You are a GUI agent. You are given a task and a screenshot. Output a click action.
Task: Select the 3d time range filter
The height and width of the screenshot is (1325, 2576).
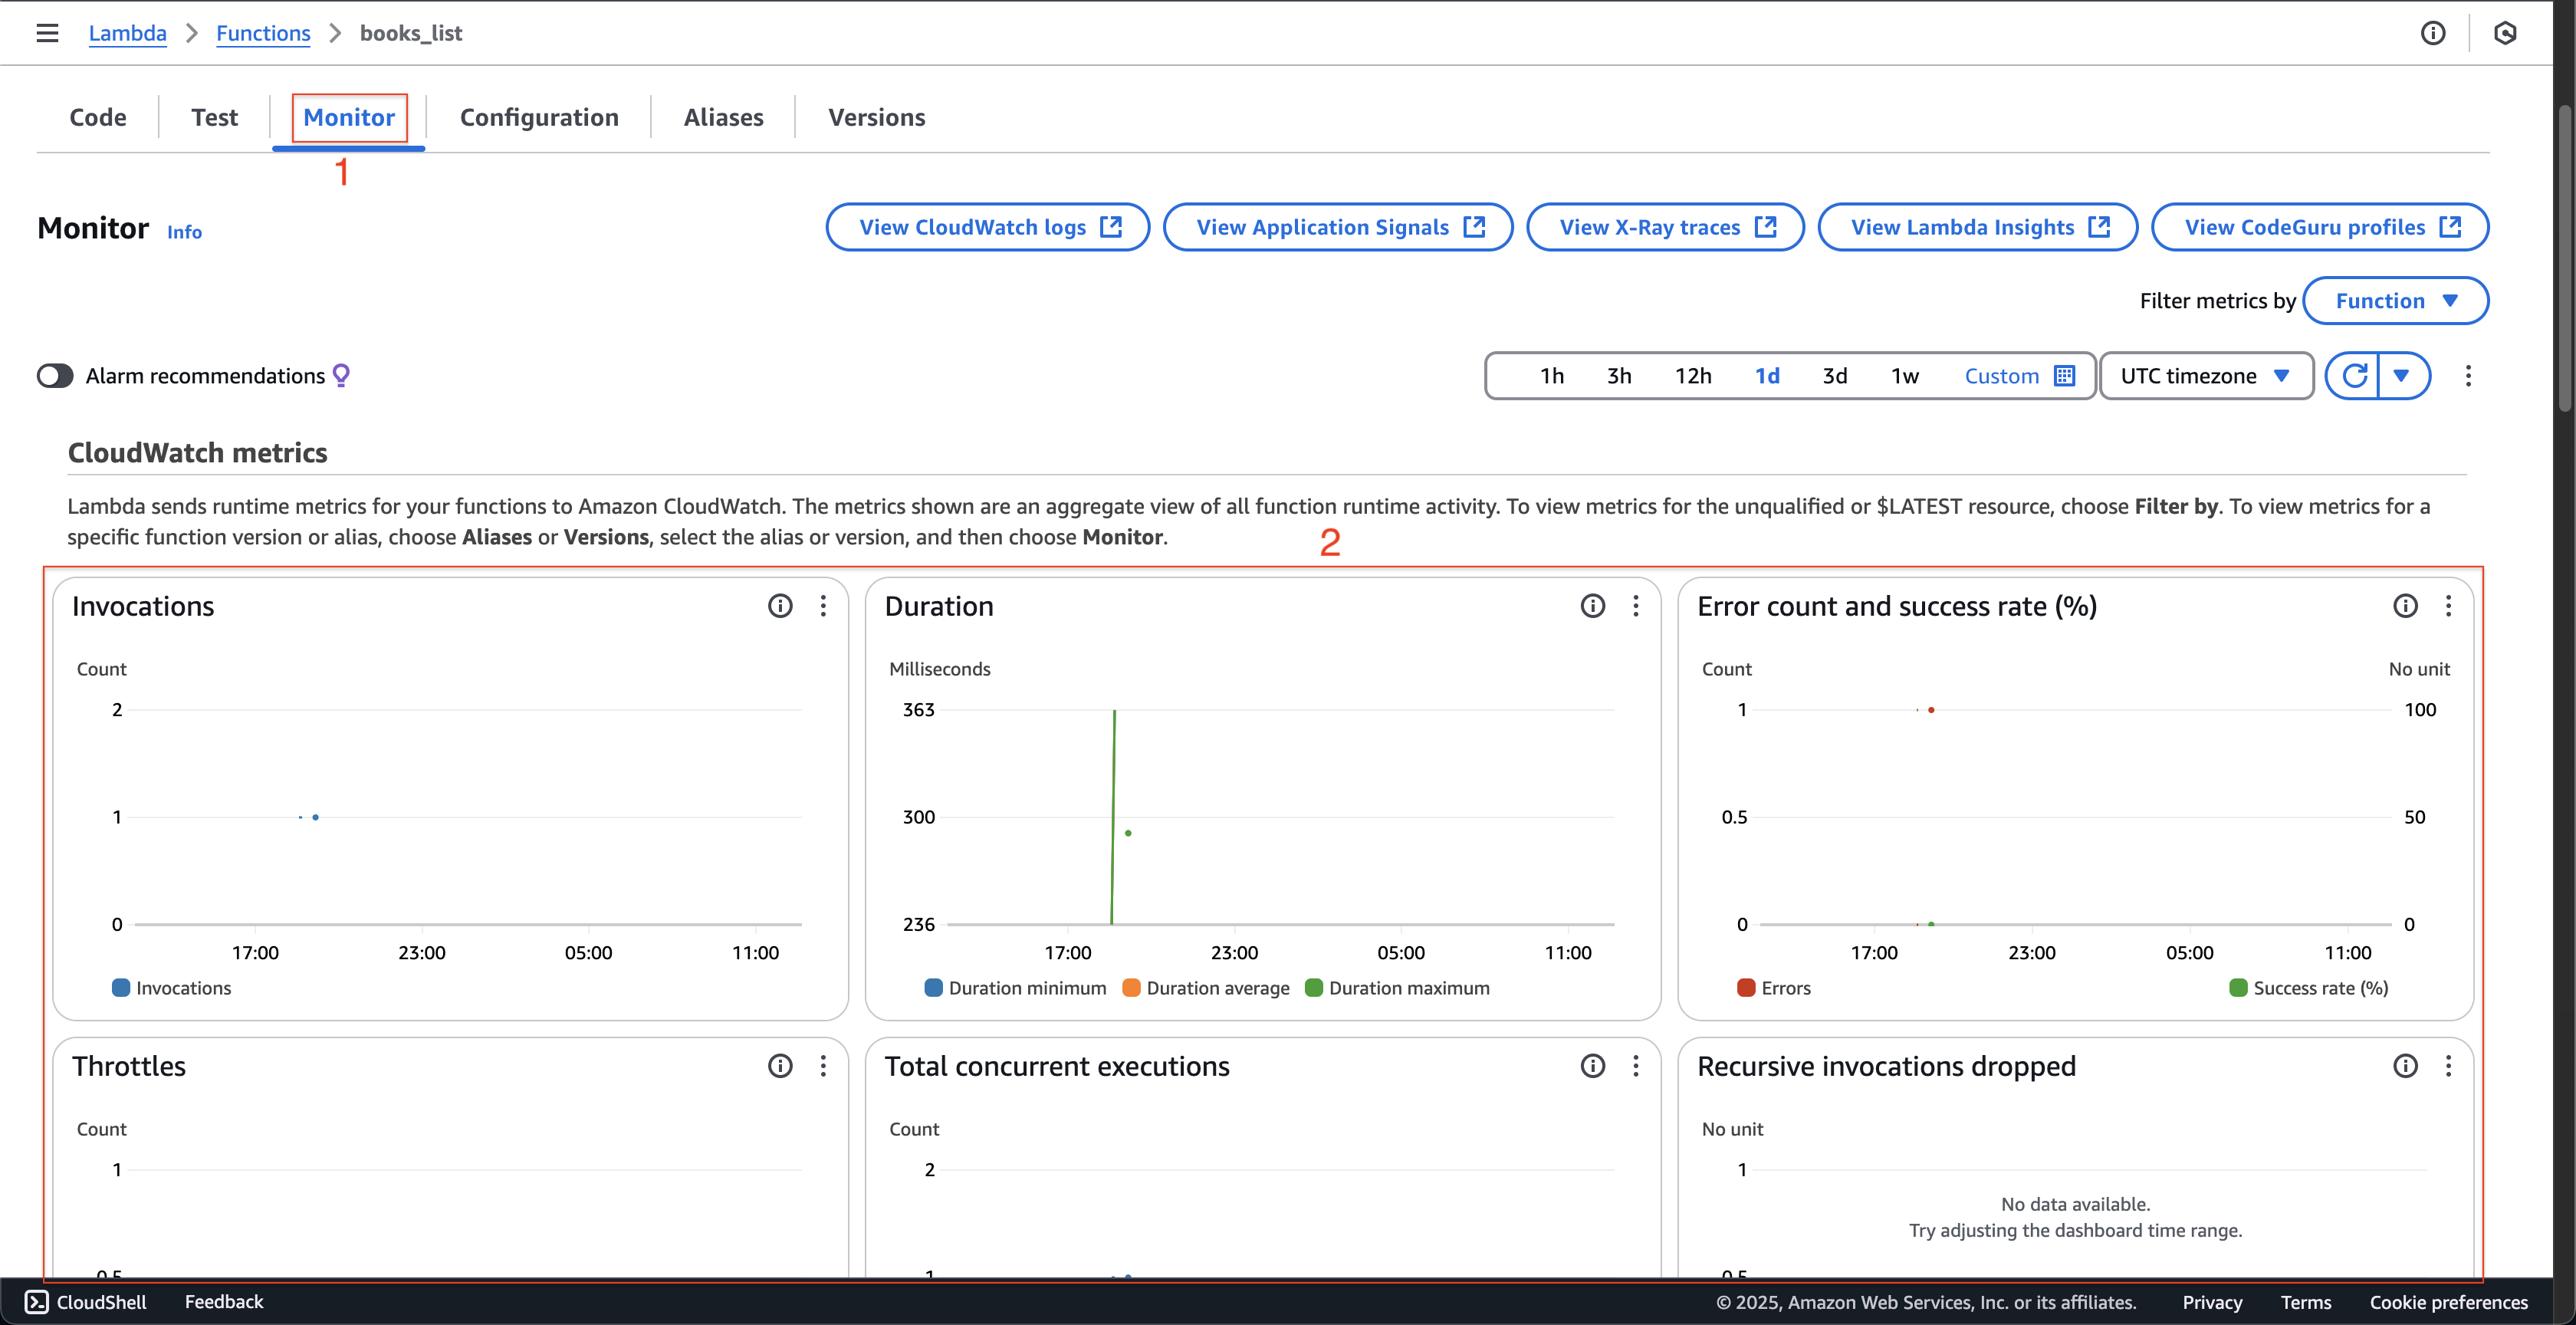(x=1833, y=375)
